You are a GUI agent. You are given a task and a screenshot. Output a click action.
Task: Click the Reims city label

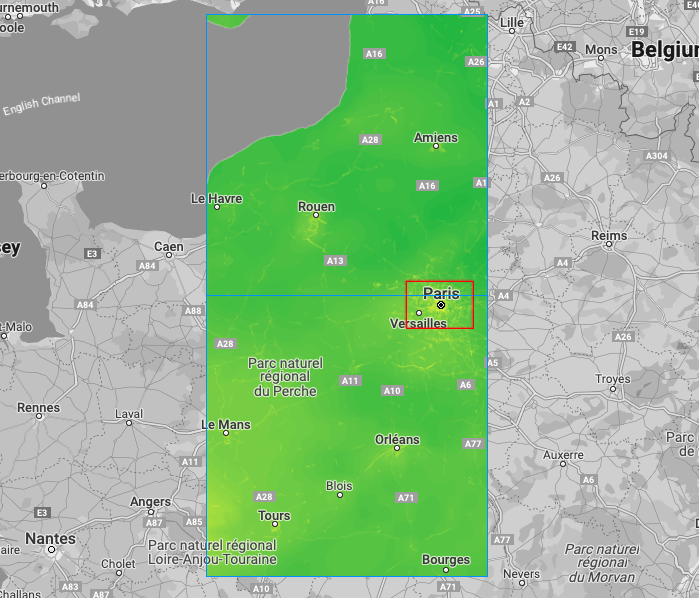609,236
